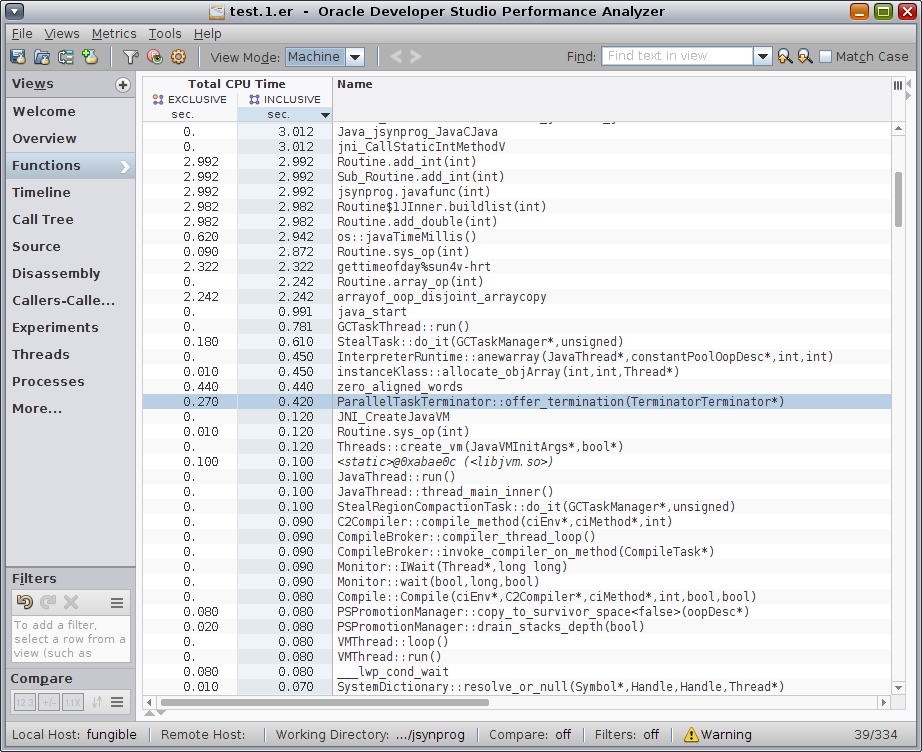Image resolution: width=922 pixels, height=752 pixels.
Task: Open Settings via the gear toolbar icon
Action: pos(178,56)
